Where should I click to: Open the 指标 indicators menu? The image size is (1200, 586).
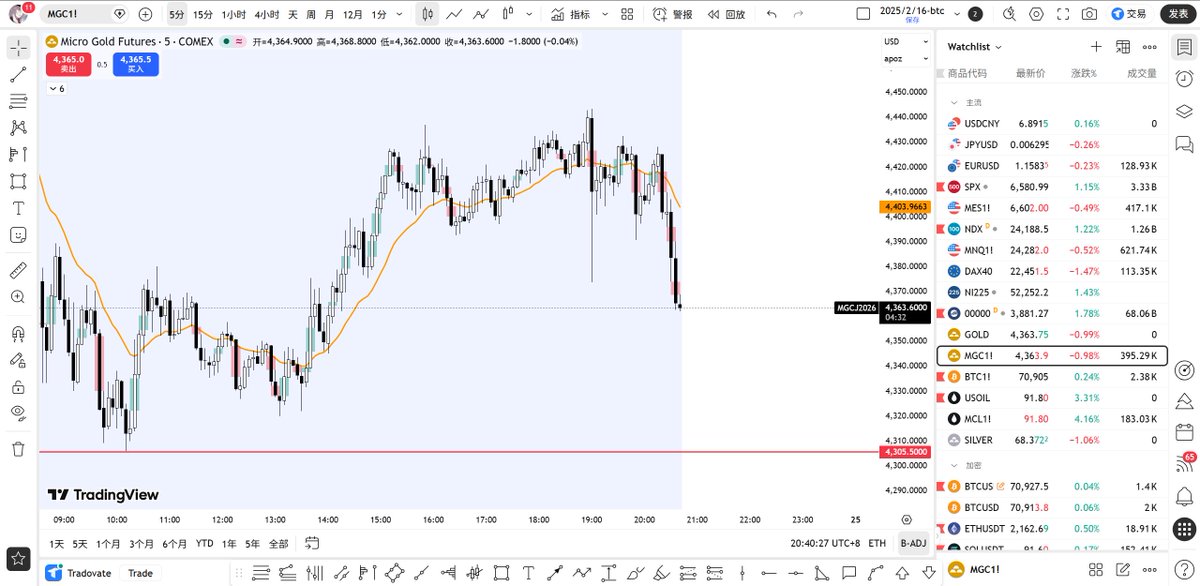(571, 14)
